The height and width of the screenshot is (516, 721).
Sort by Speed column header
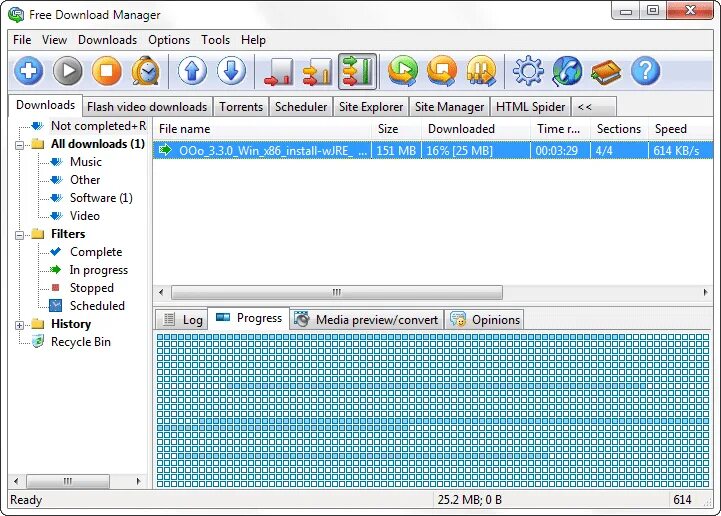681,129
